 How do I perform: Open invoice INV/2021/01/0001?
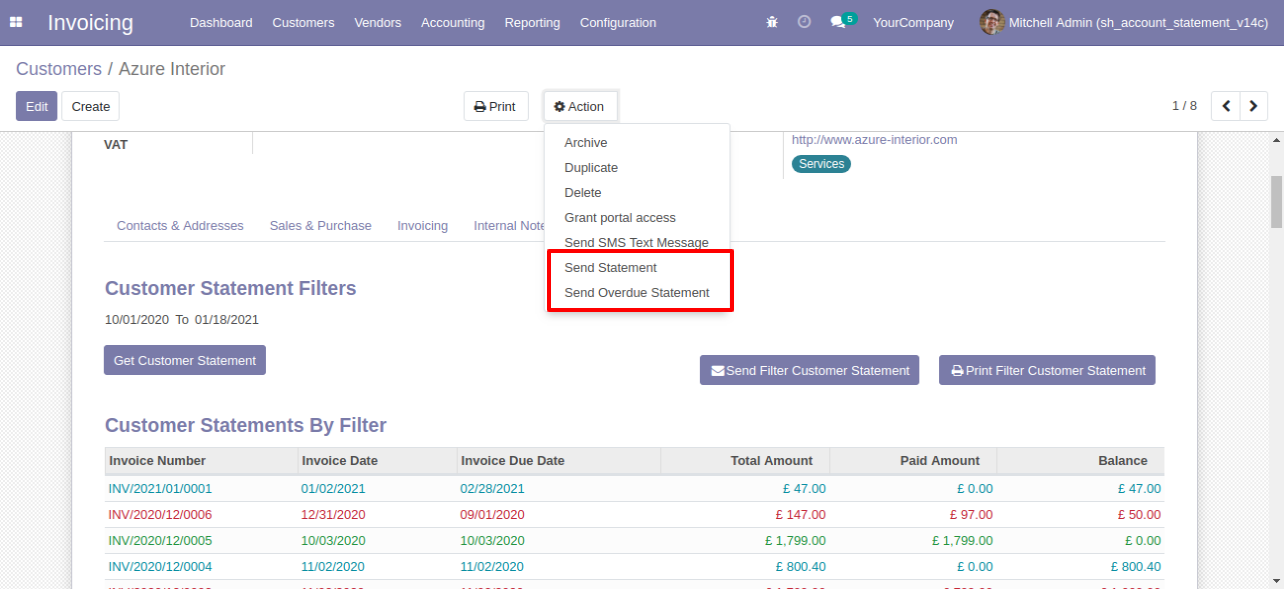[160, 489]
